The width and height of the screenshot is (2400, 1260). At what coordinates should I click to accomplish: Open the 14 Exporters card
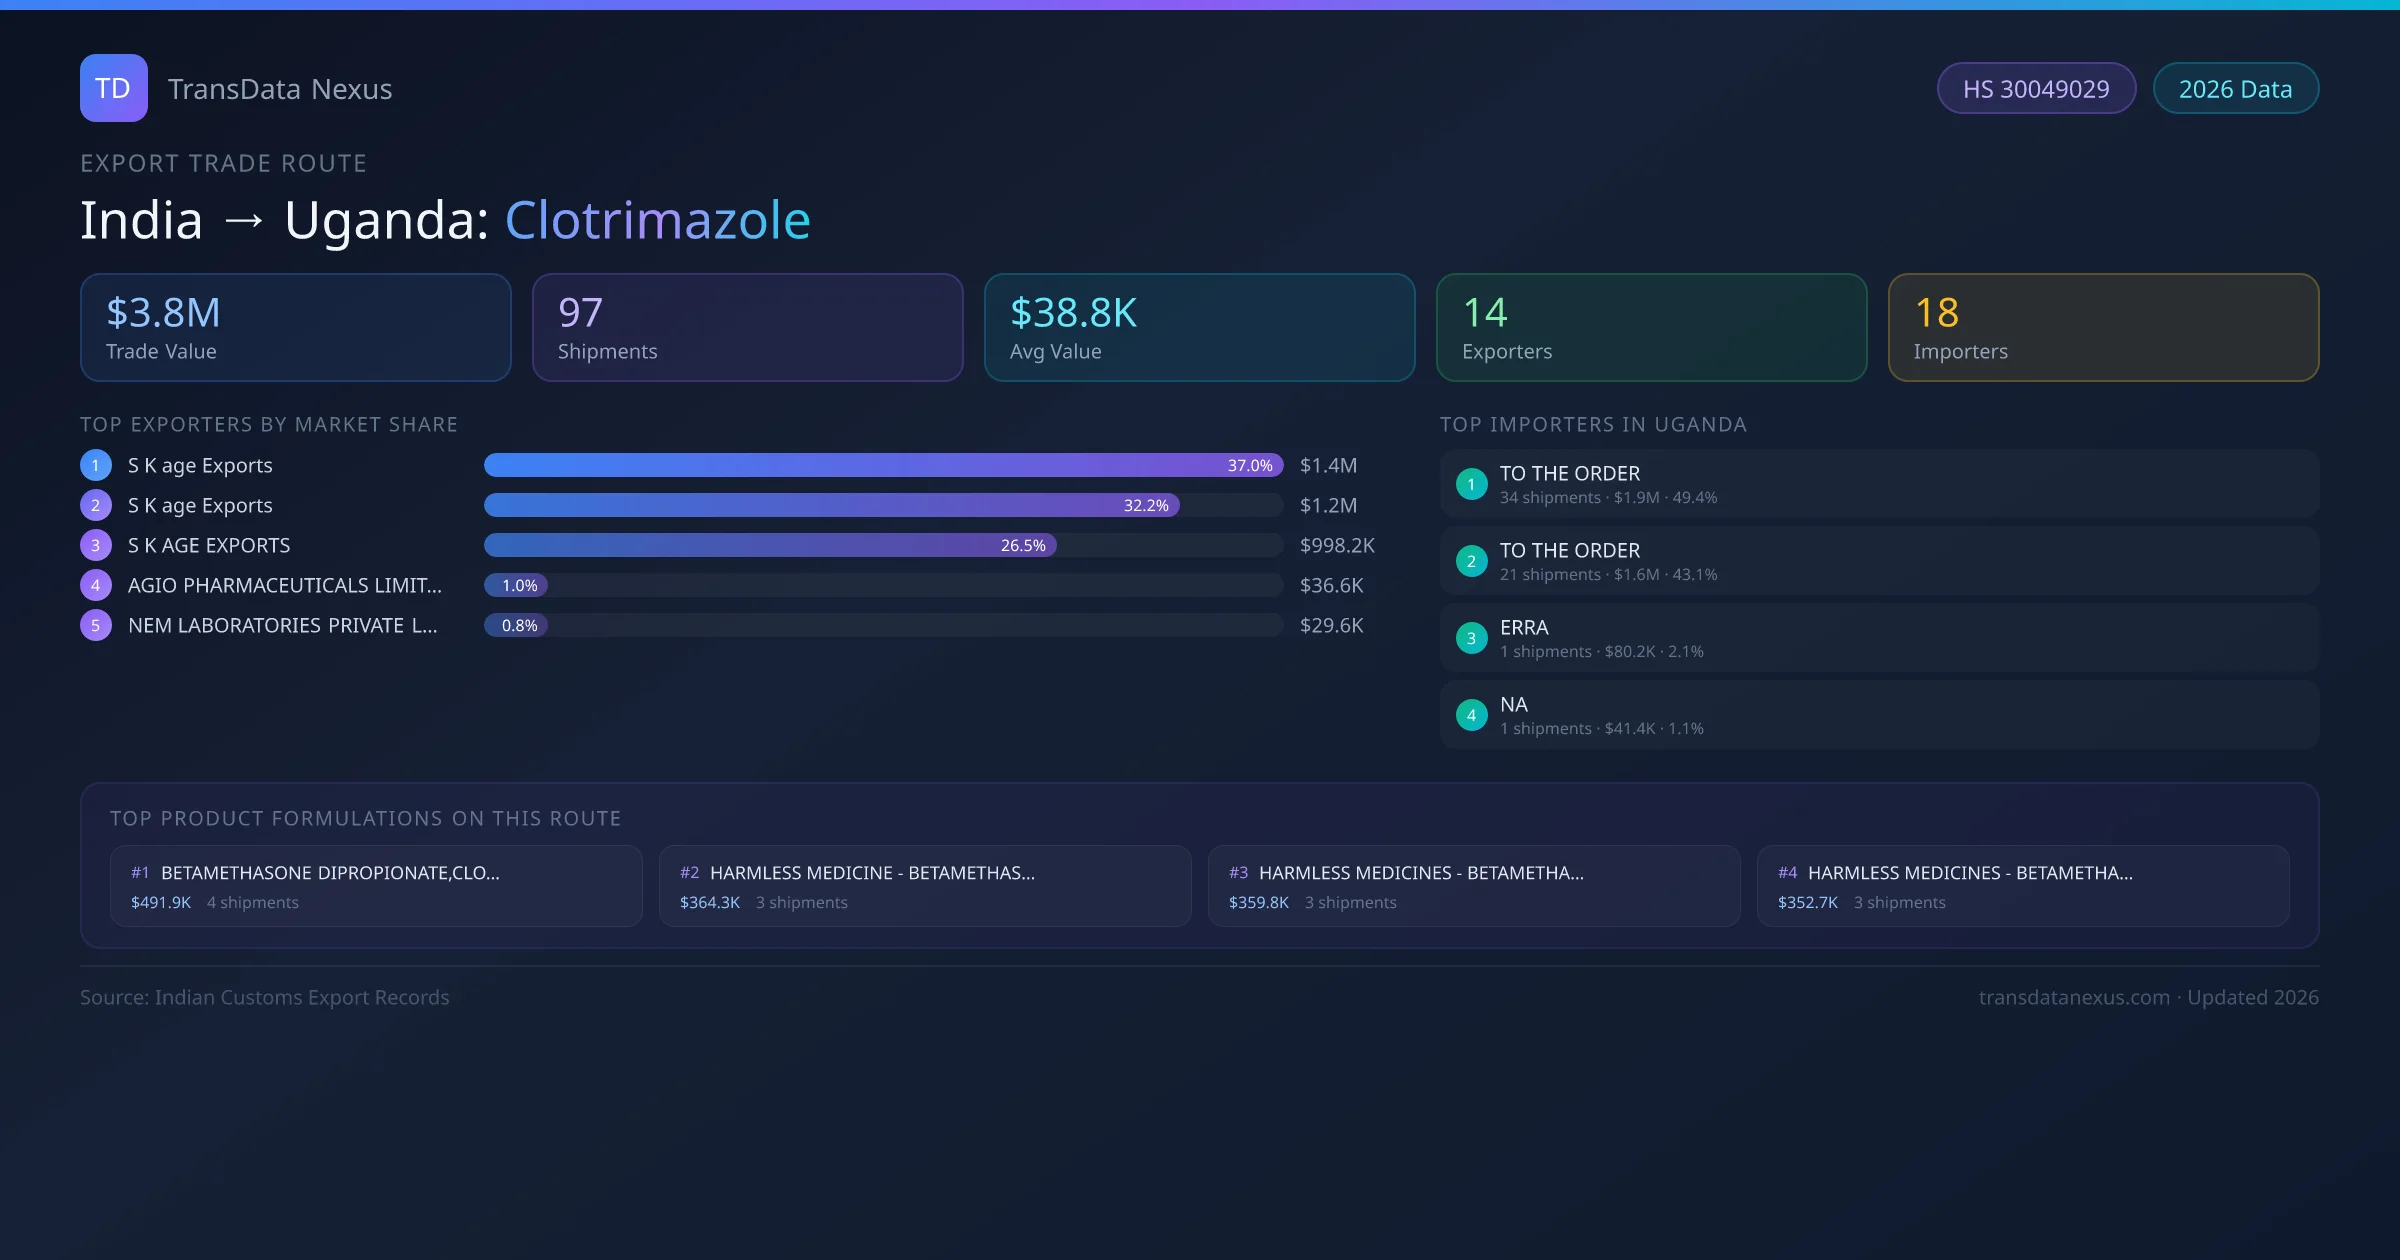[1651, 327]
